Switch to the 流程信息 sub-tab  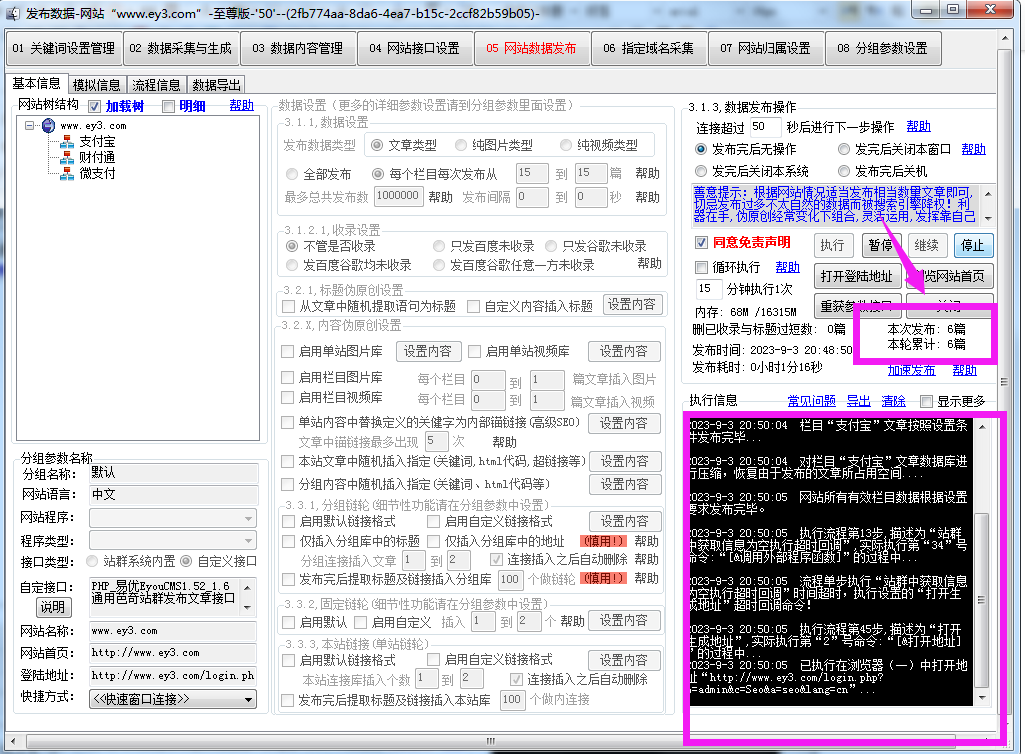156,85
